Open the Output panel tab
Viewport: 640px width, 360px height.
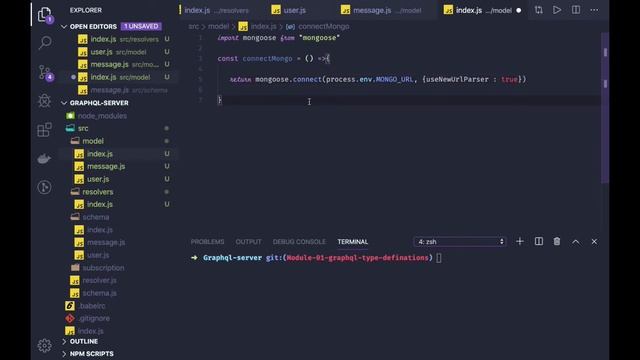click(x=248, y=242)
